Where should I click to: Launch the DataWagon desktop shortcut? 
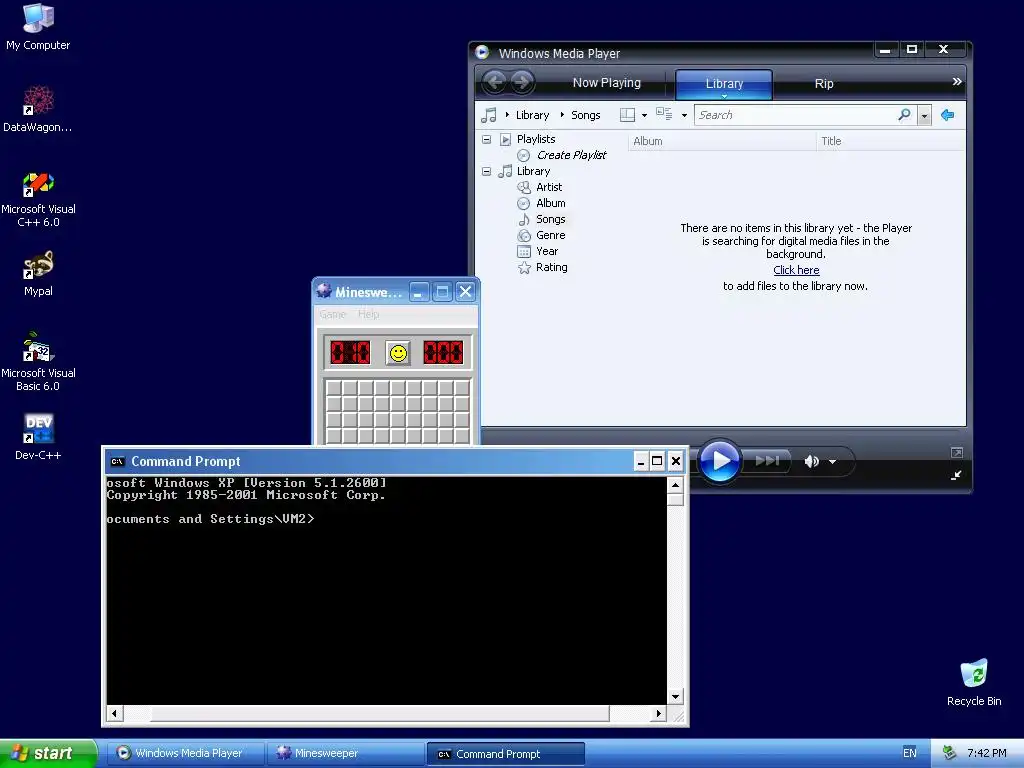pos(38,108)
